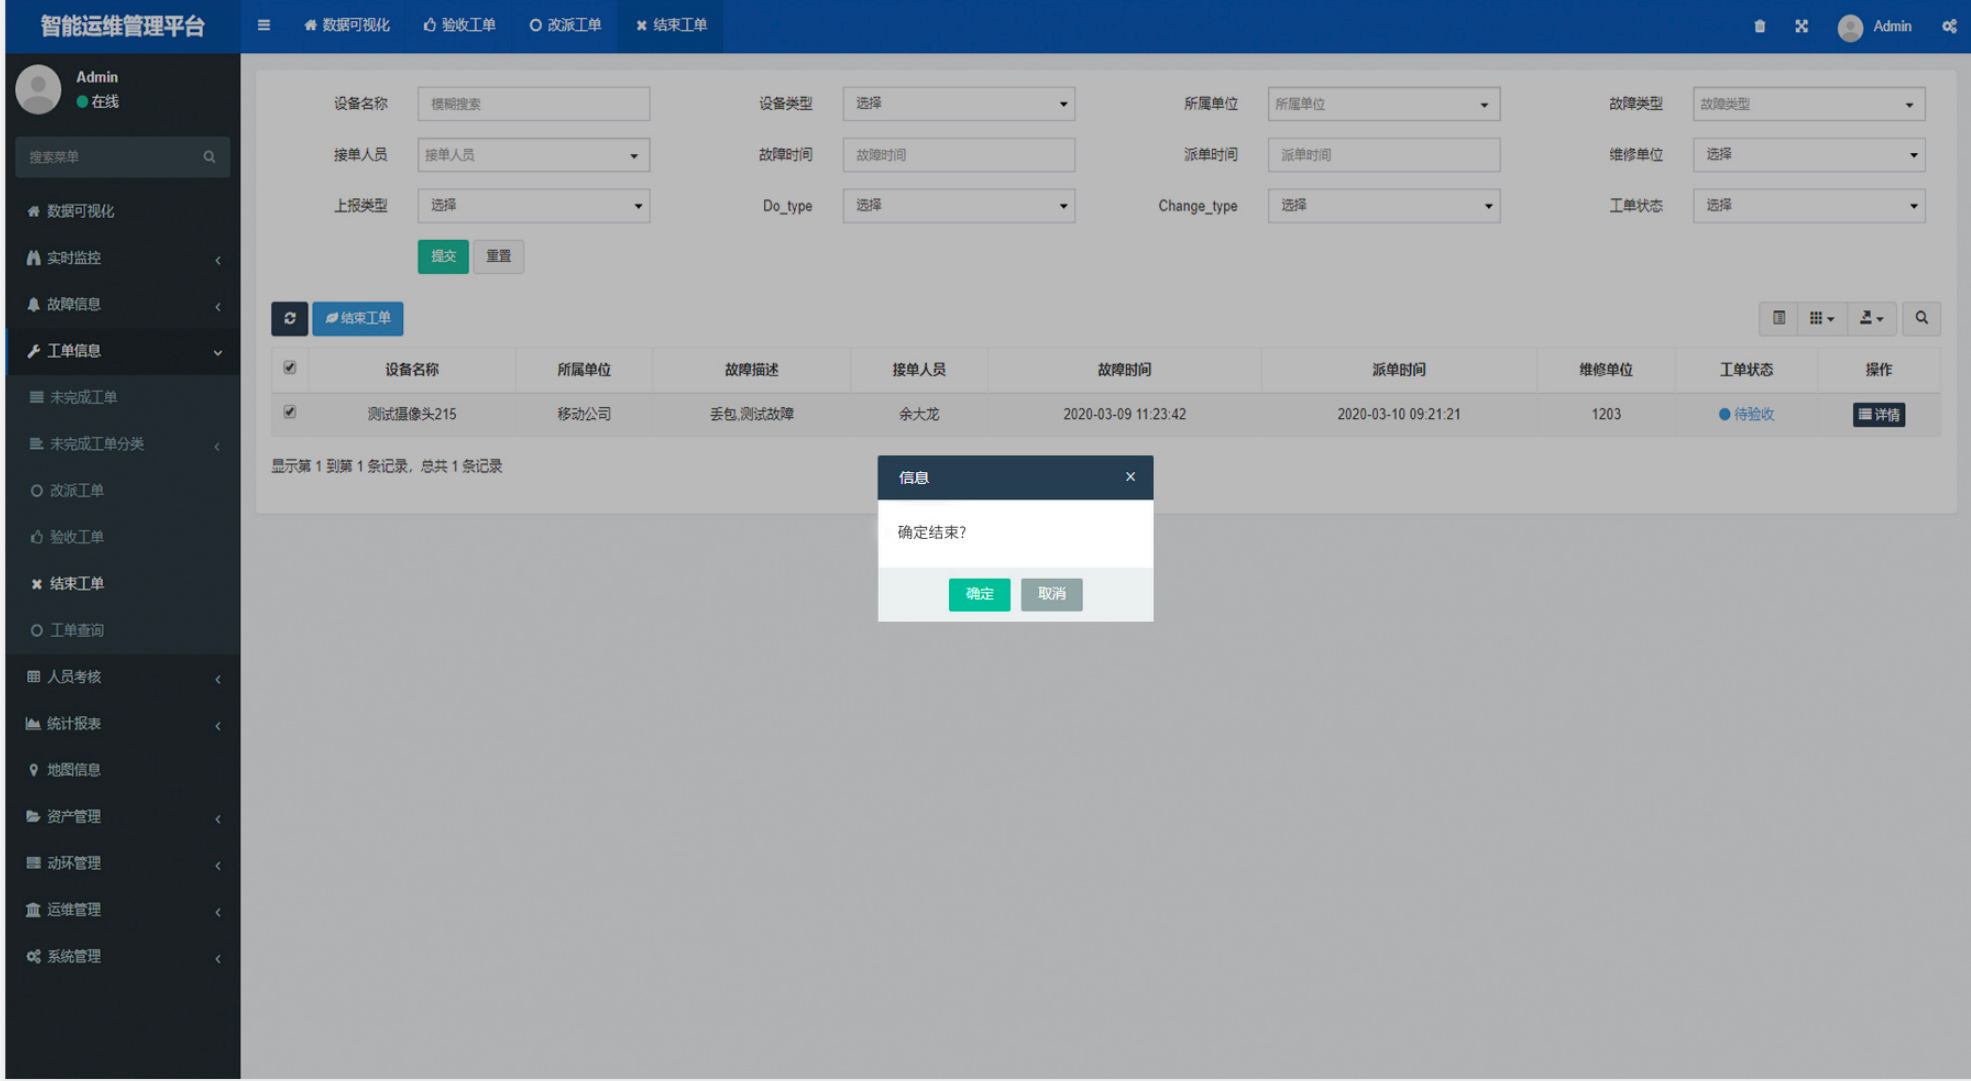Focus the 故障时间 input field
1971x1081 pixels.
pos(958,155)
